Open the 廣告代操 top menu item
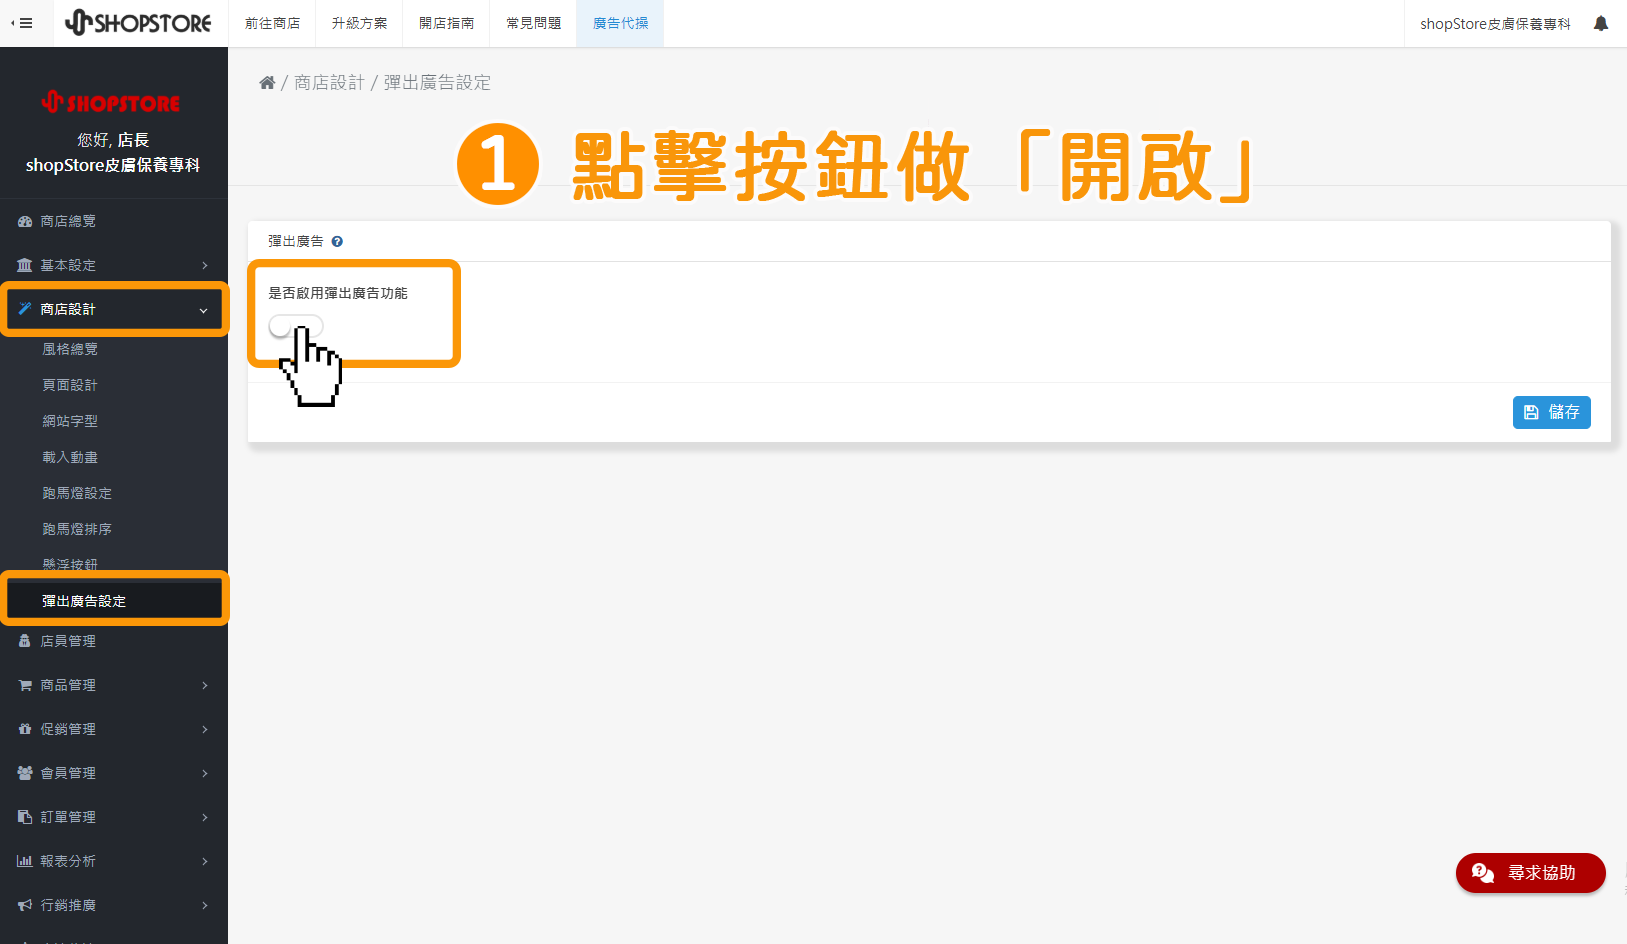1627x944 pixels. [620, 23]
